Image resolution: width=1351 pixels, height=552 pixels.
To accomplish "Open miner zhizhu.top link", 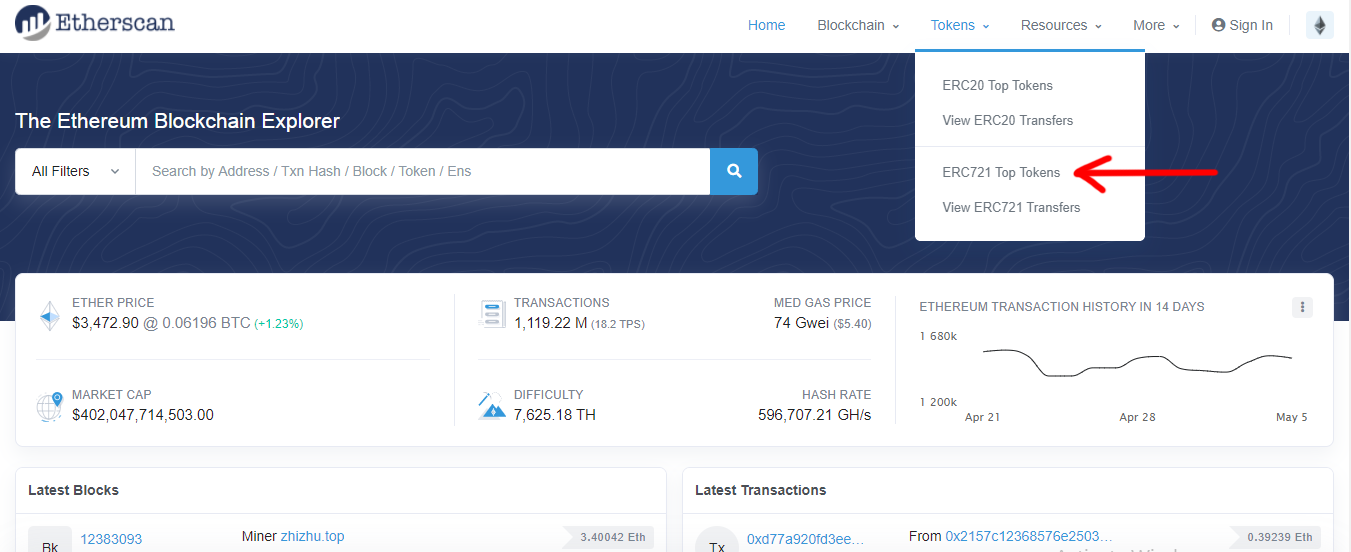I will 312,537.
